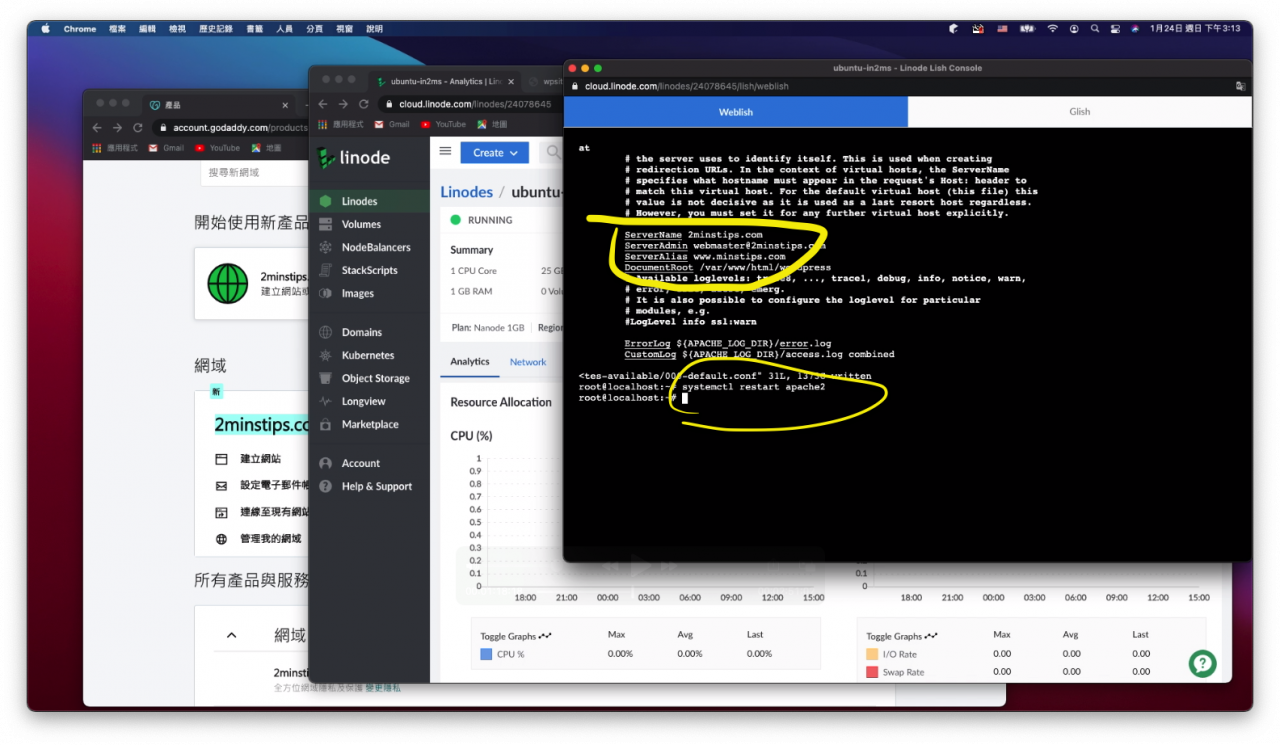Toggle CPU % graph series

click(502, 654)
